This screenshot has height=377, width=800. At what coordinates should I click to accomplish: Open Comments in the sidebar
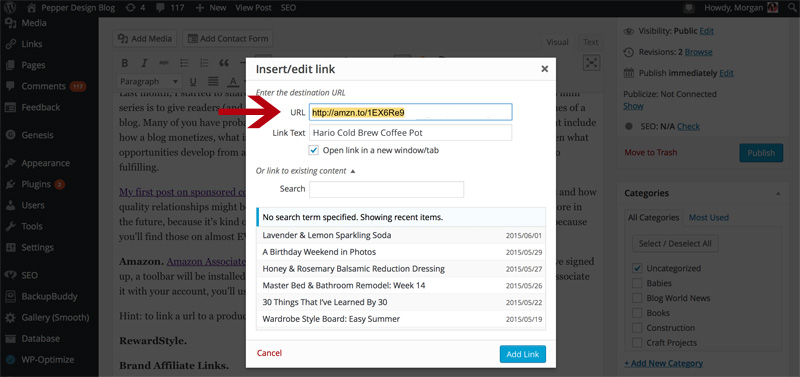point(43,86)
